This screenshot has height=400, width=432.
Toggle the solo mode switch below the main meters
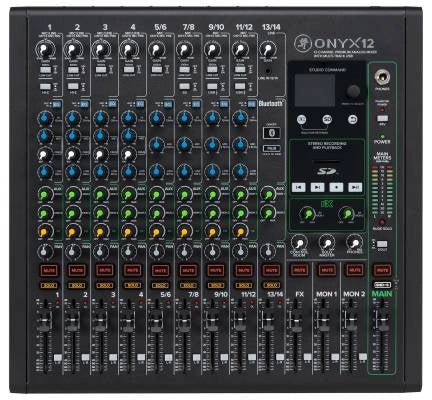click(382, 244)
